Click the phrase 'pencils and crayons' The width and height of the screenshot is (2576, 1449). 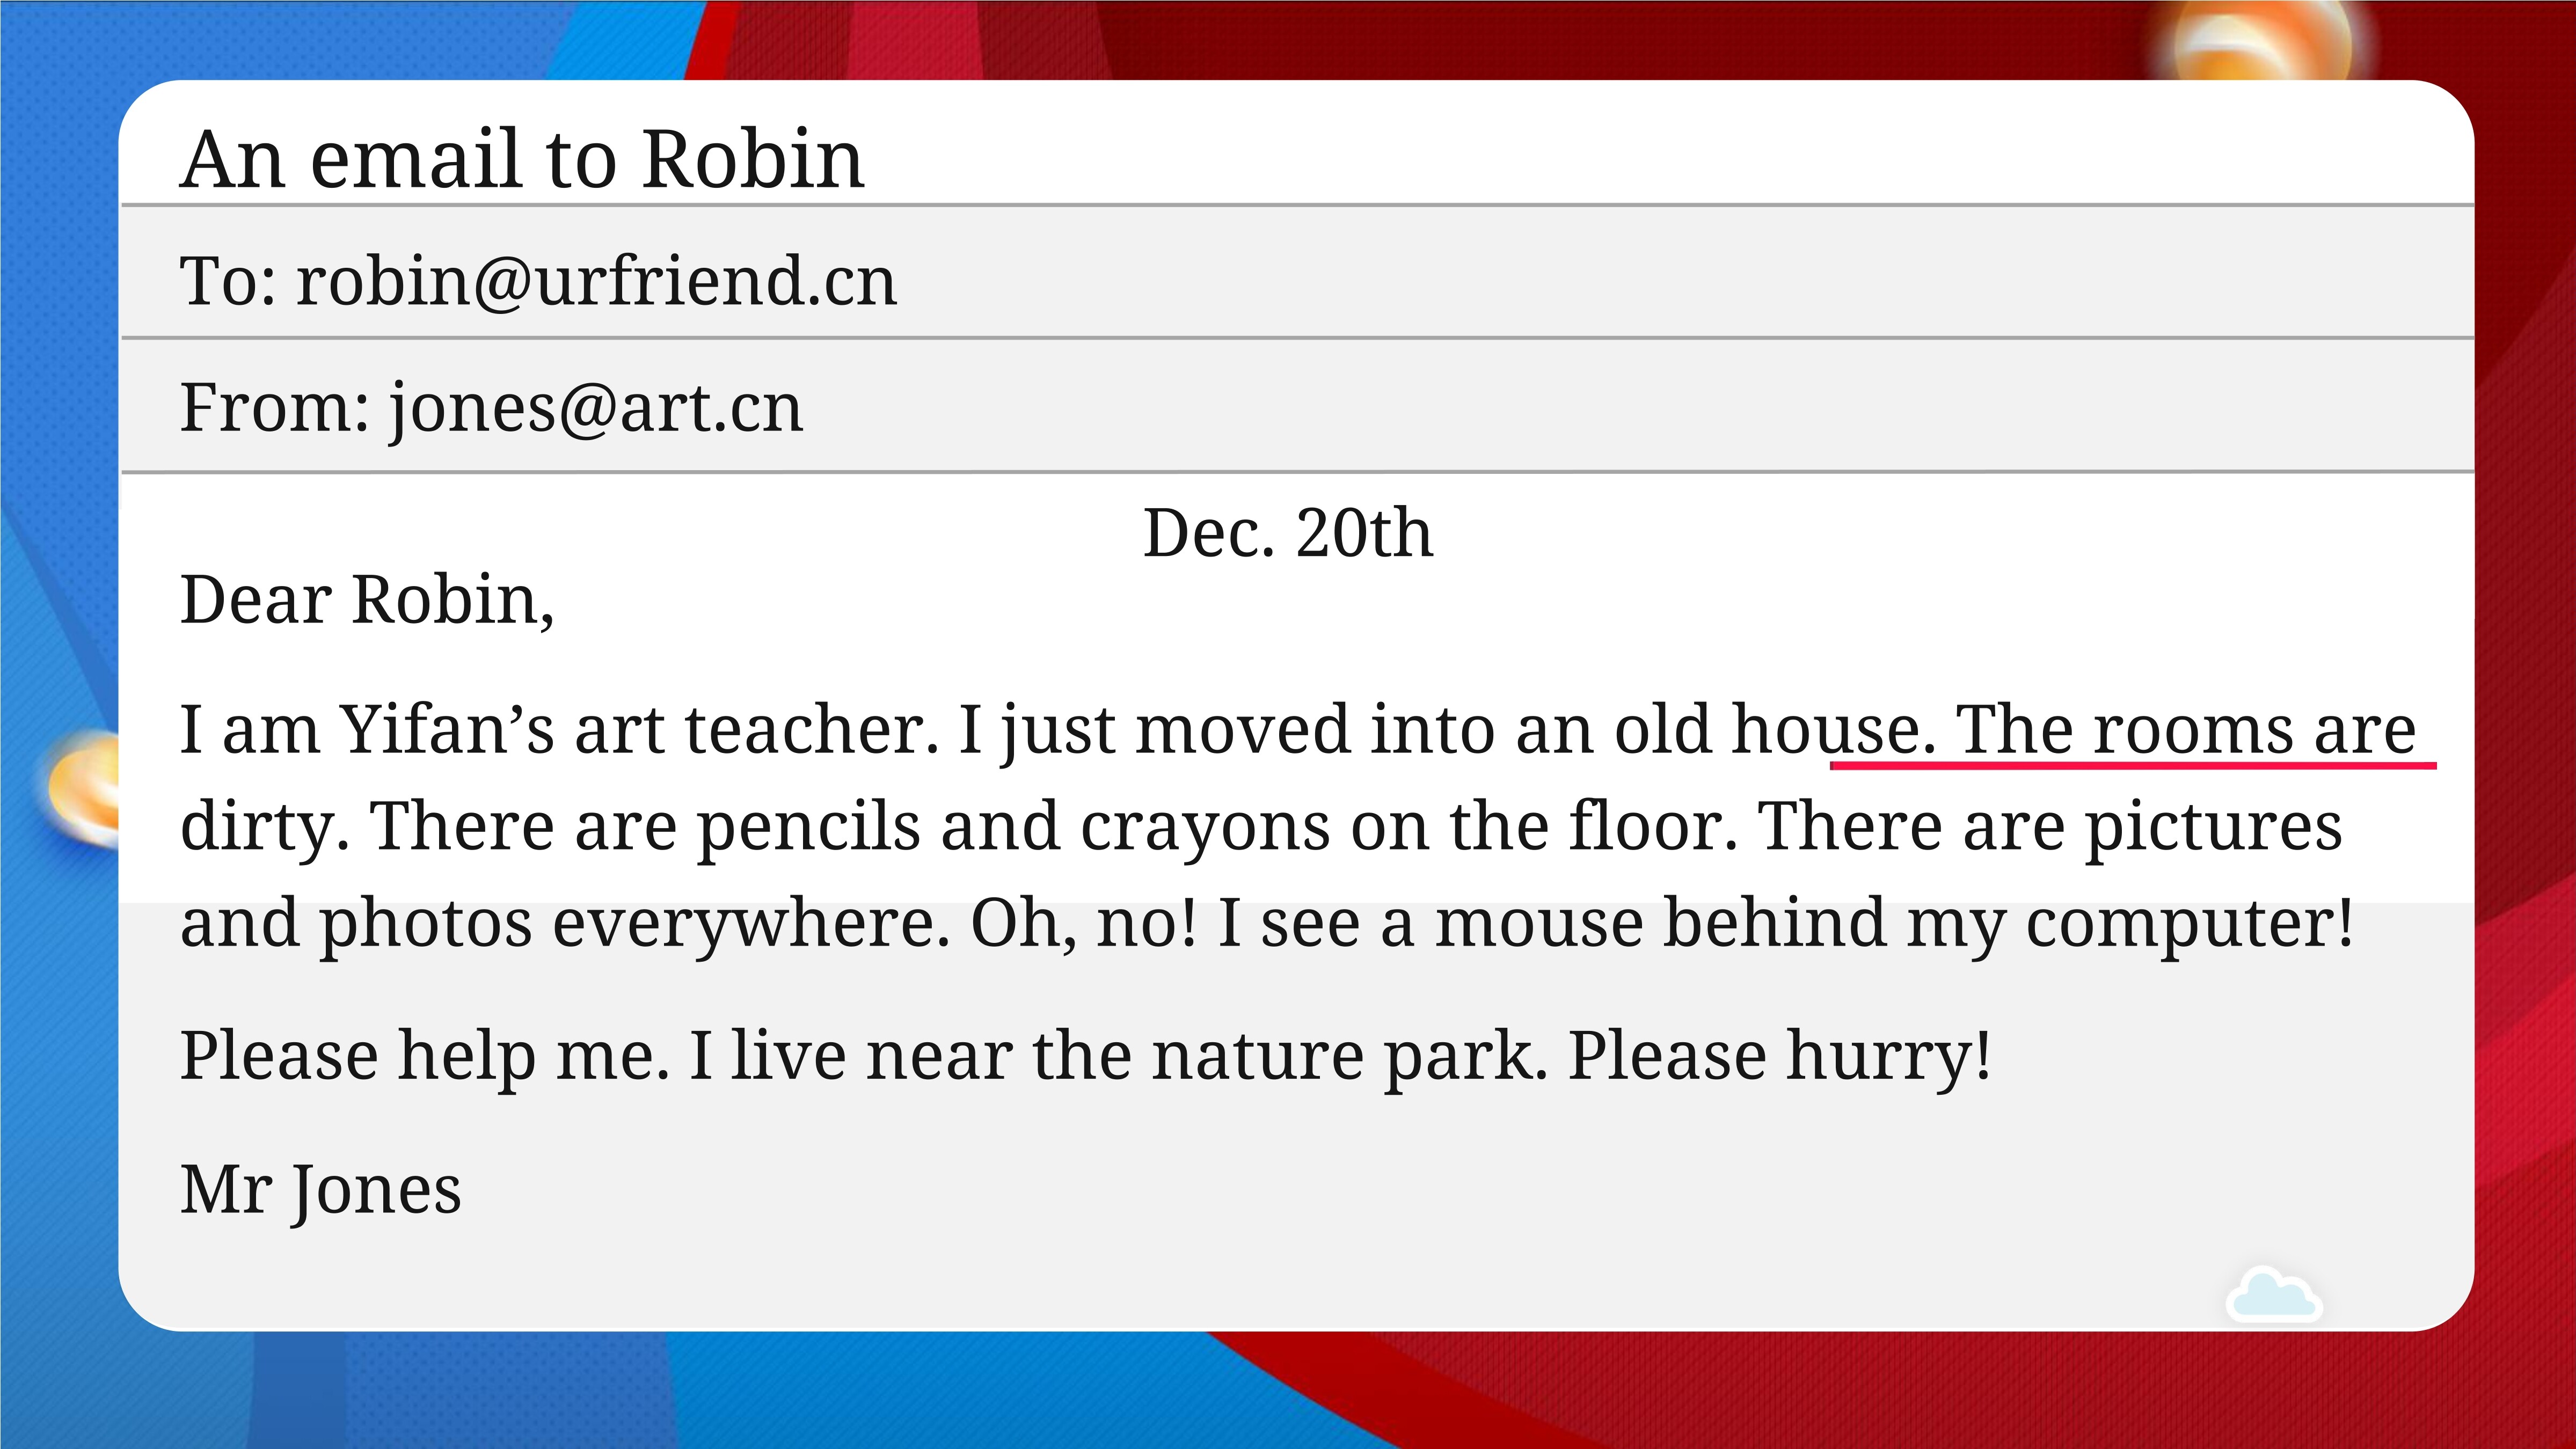point(1013,827)
